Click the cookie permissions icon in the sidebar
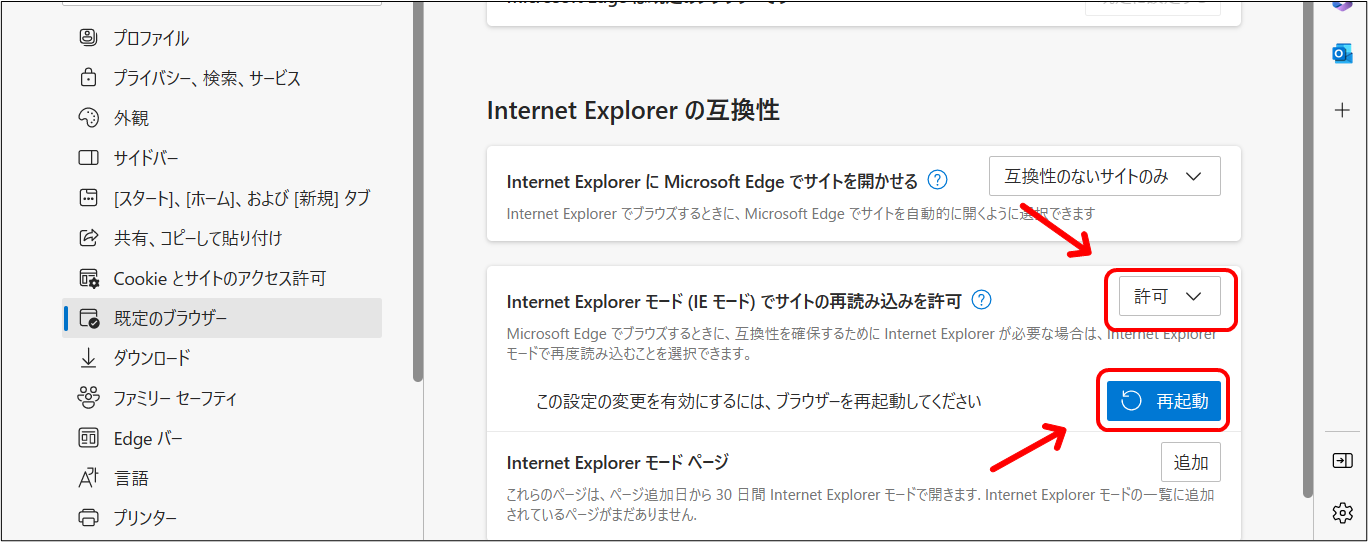 [89, 278]
